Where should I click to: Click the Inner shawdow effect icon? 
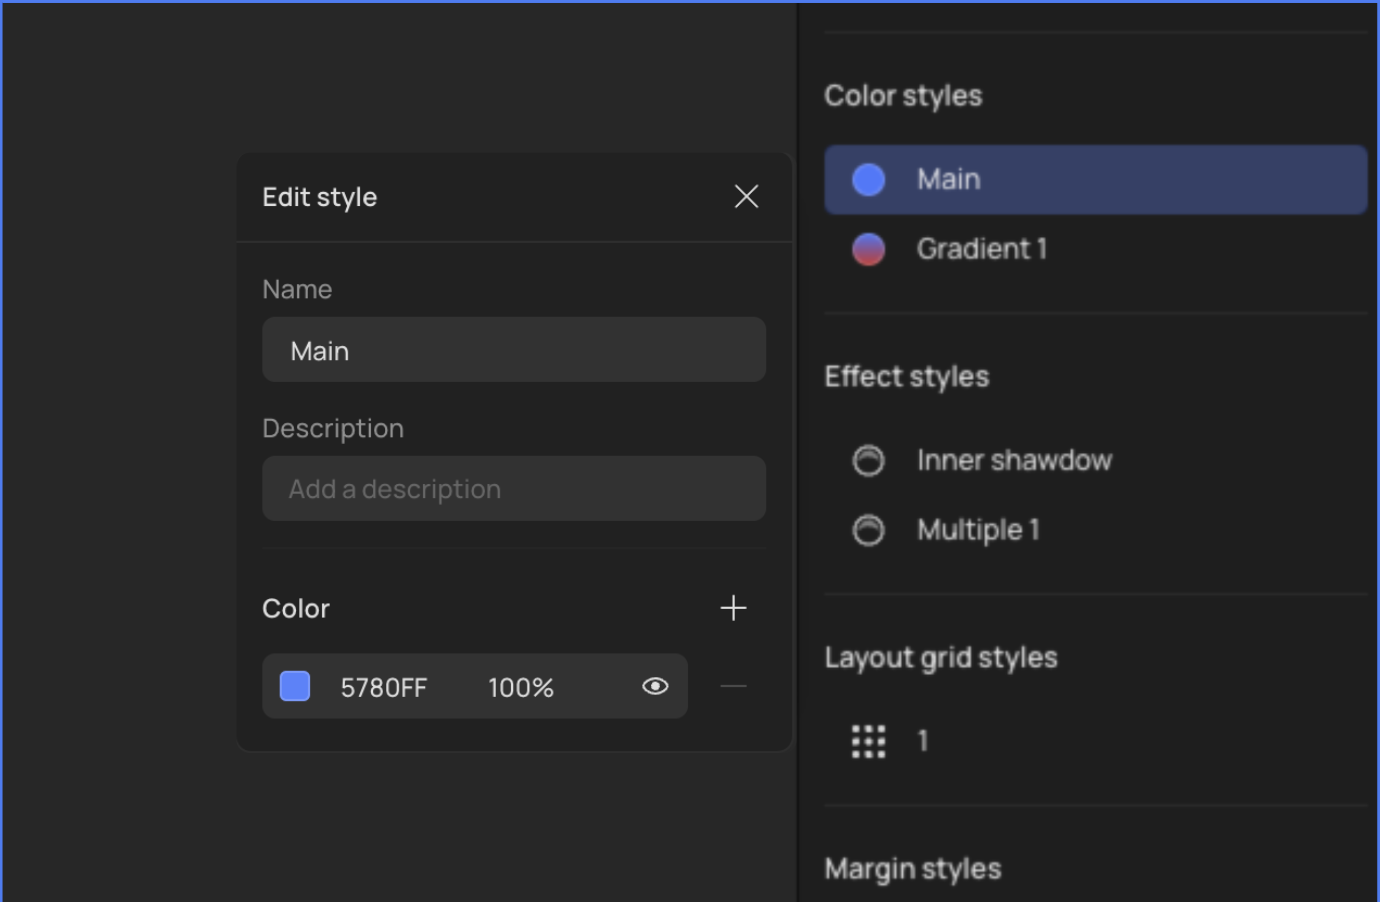[868, 460]
